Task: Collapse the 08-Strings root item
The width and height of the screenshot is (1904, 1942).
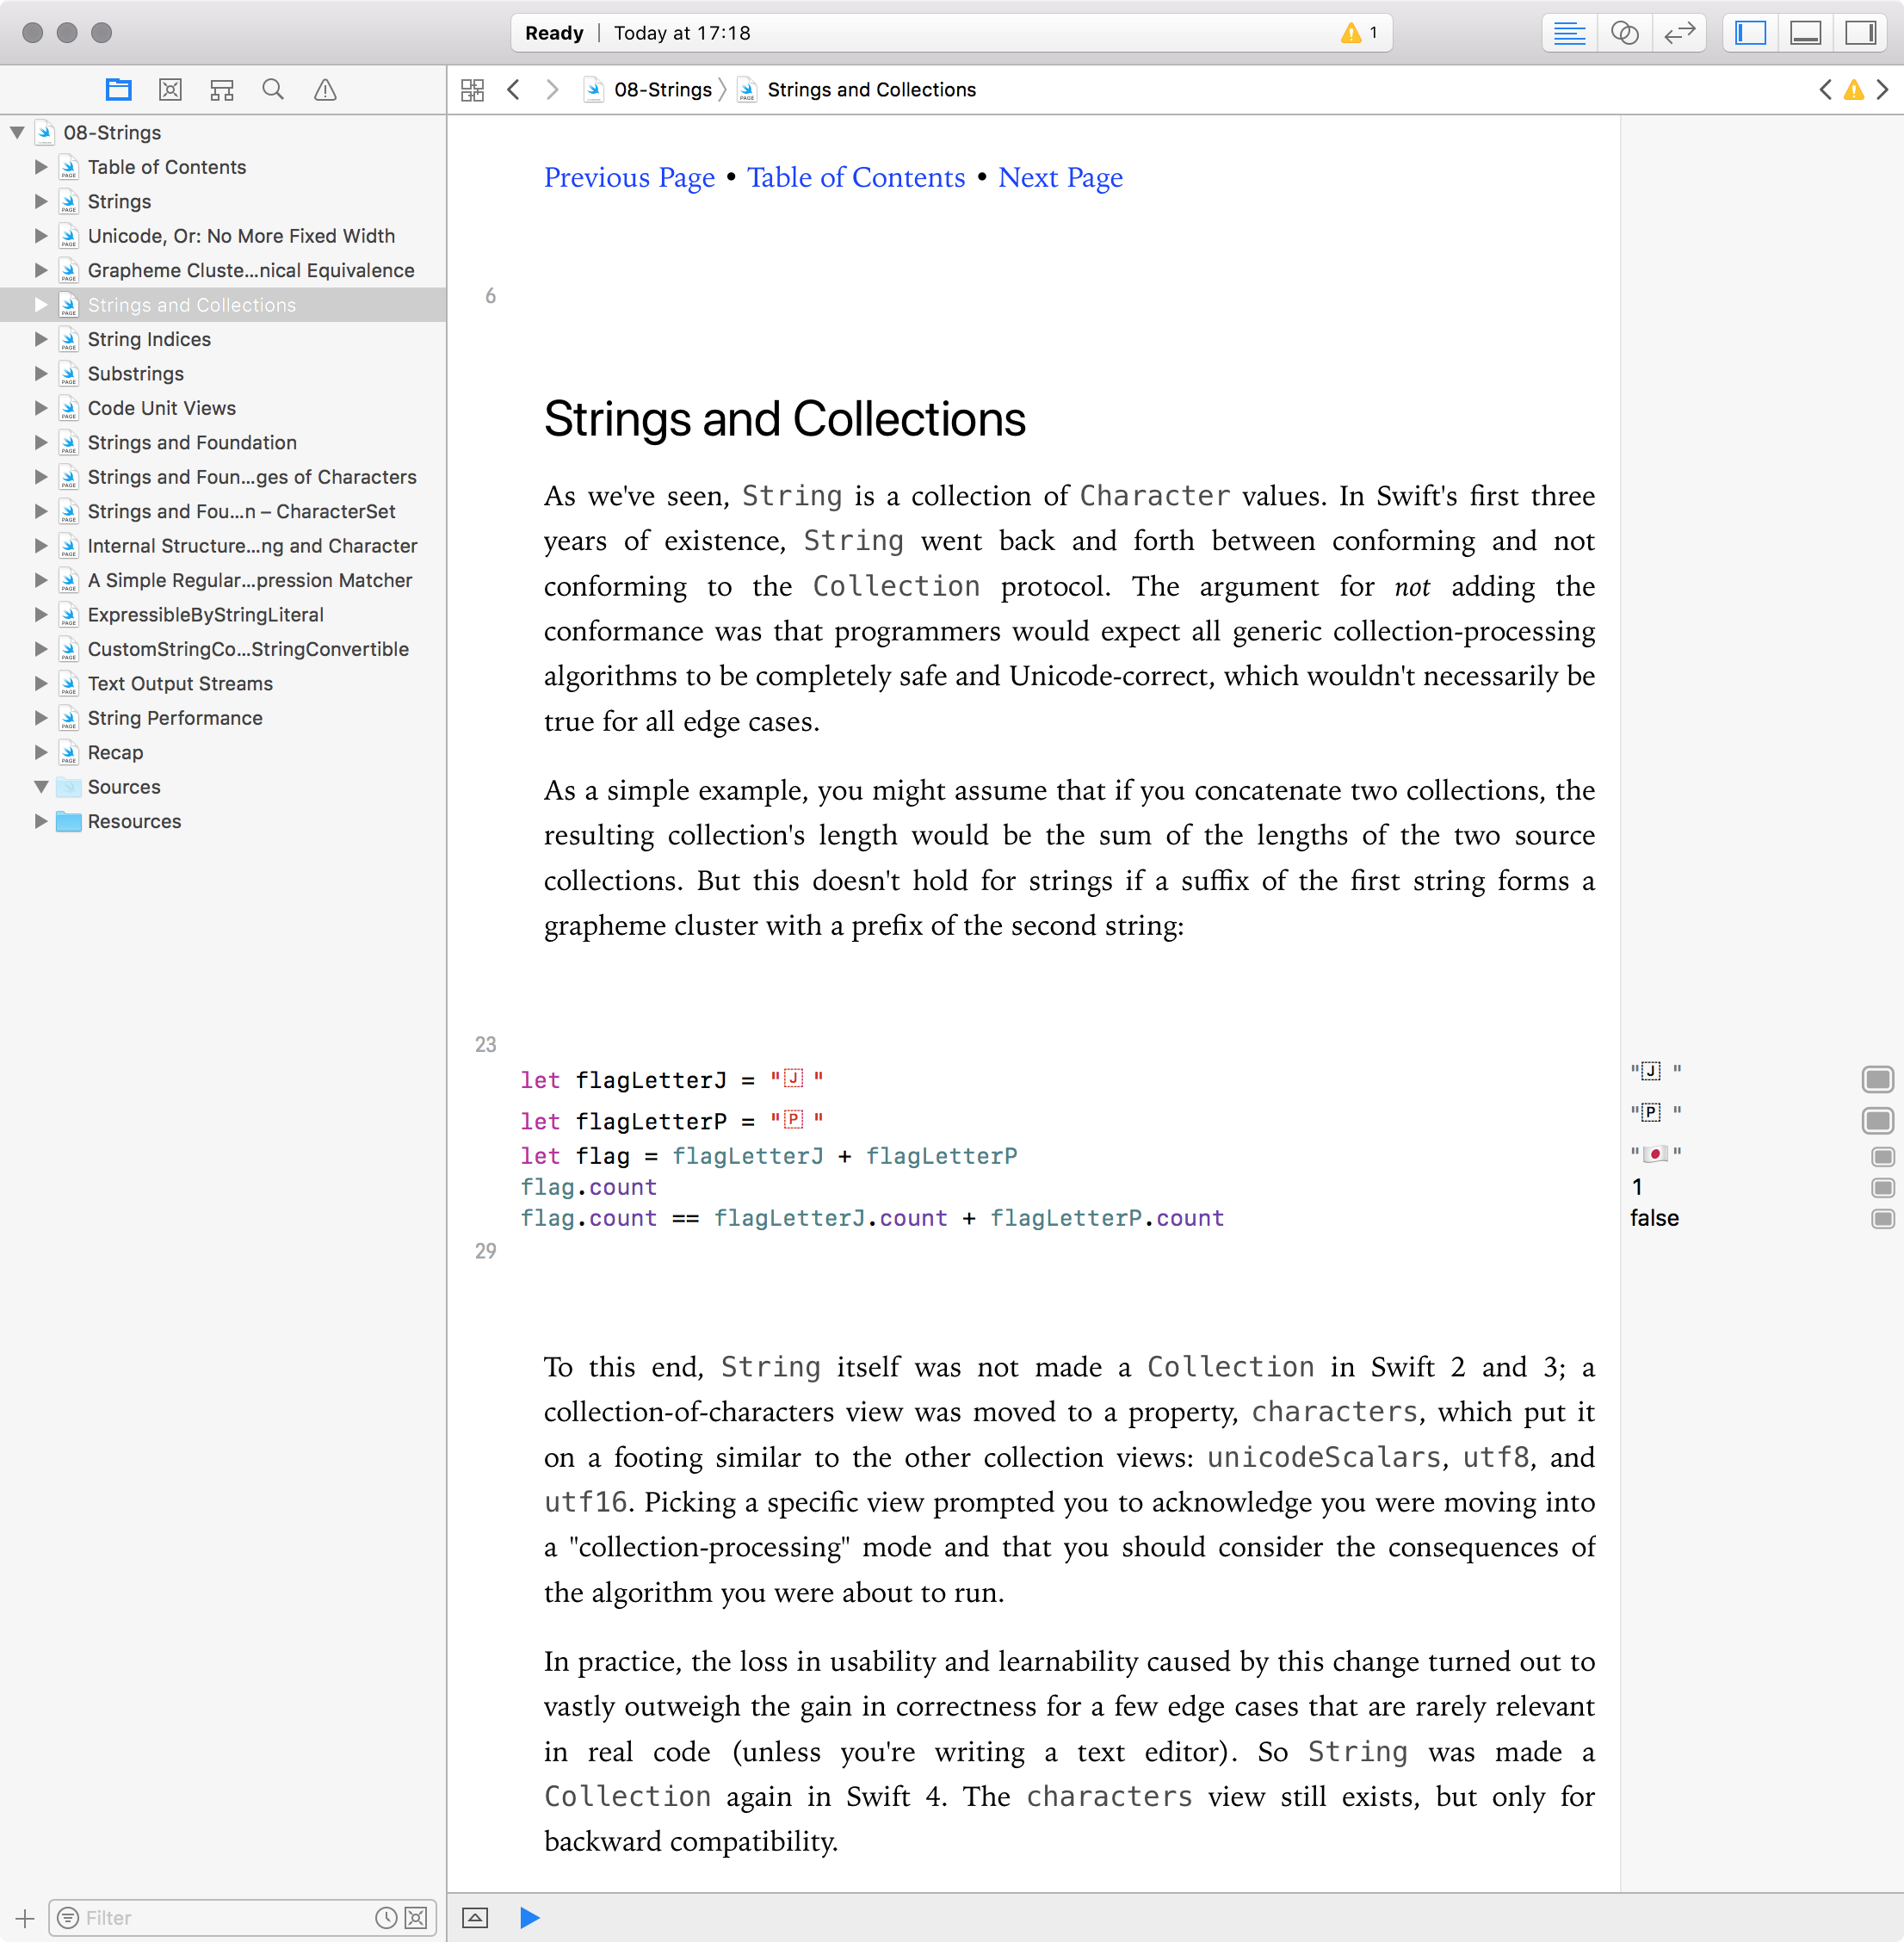Action: (17, 132)
